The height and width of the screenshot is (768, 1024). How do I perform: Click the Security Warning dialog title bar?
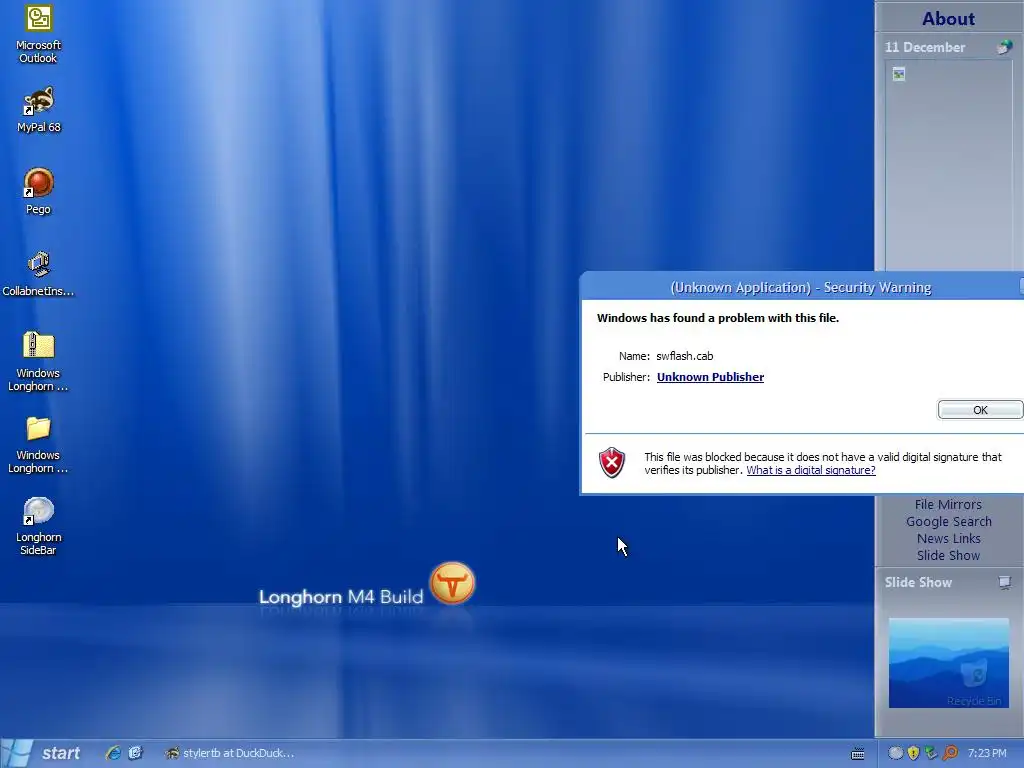(801, 287)
